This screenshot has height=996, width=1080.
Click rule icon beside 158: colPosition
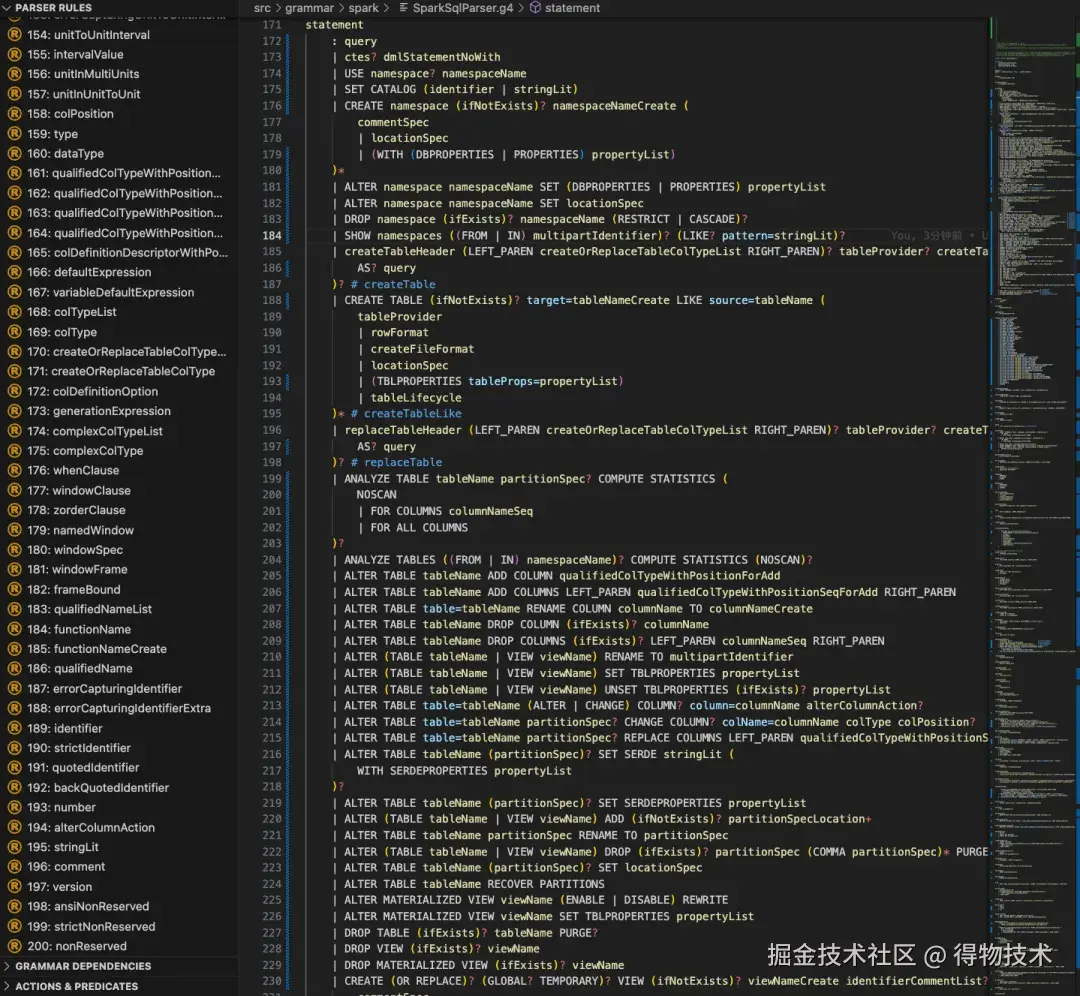14,114
